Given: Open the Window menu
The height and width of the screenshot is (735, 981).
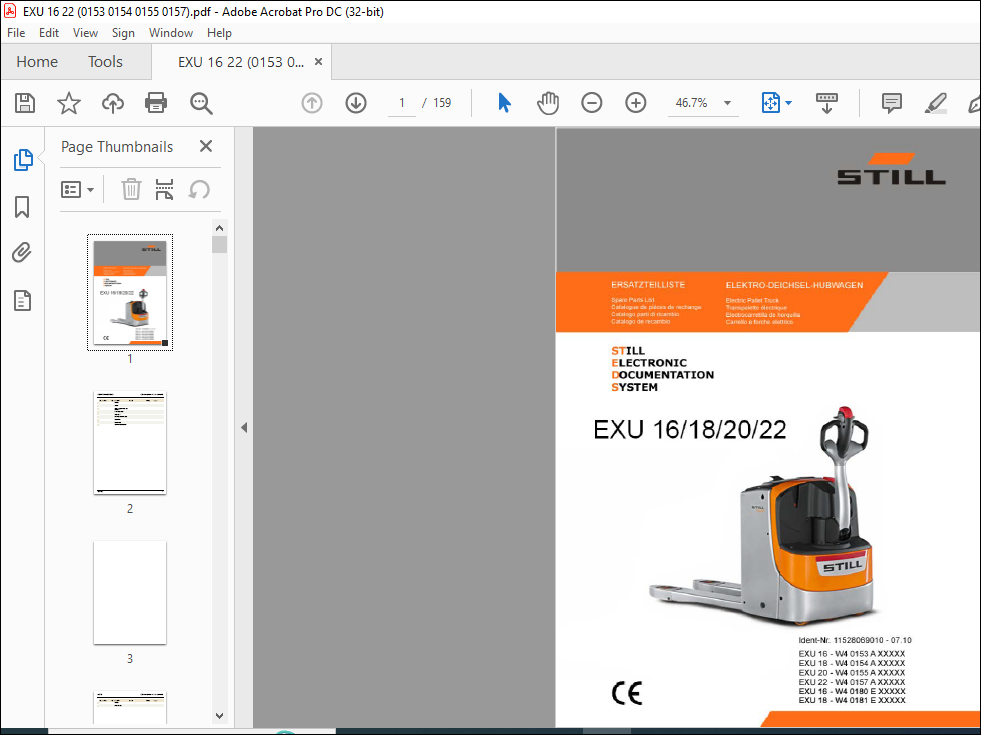Looking at the screenshot, I should pyautogui.click(x=171, y=33).
